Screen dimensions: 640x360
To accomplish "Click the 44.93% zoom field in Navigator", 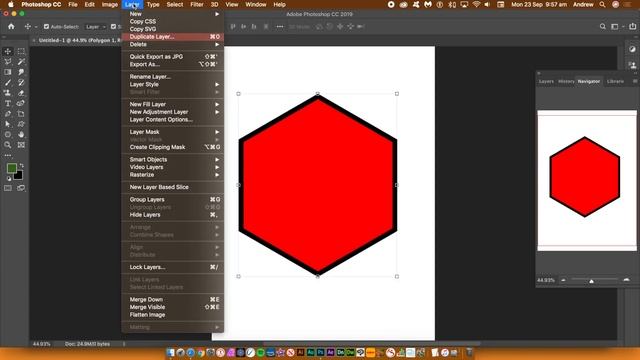I will [x=546, y=280].
